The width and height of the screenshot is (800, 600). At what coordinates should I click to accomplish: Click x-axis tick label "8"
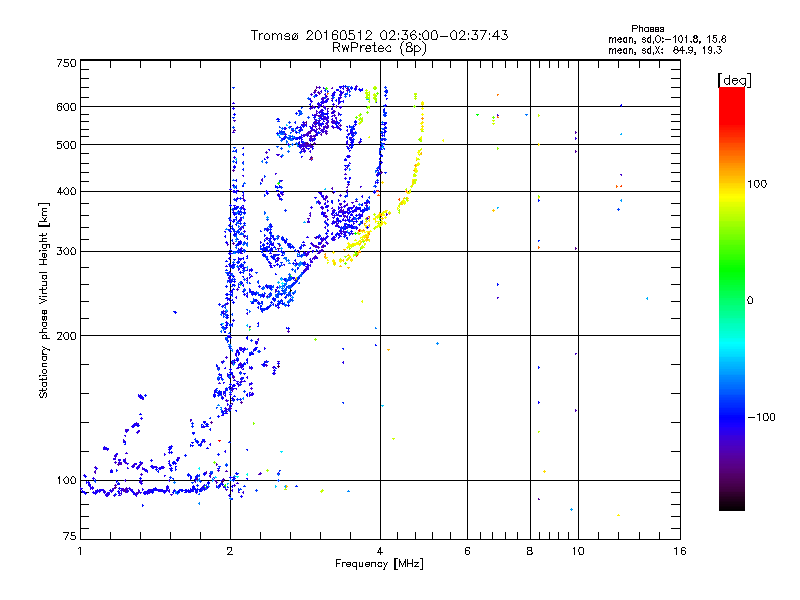point(530,551)
